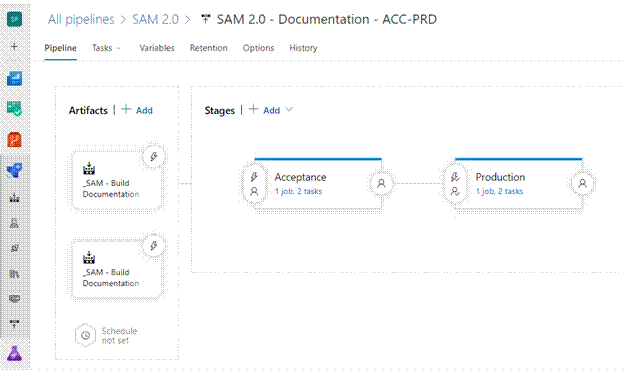Screen dimensions: 624x370
Task: Open the Variables tab
Action: (x=157, y=48)
